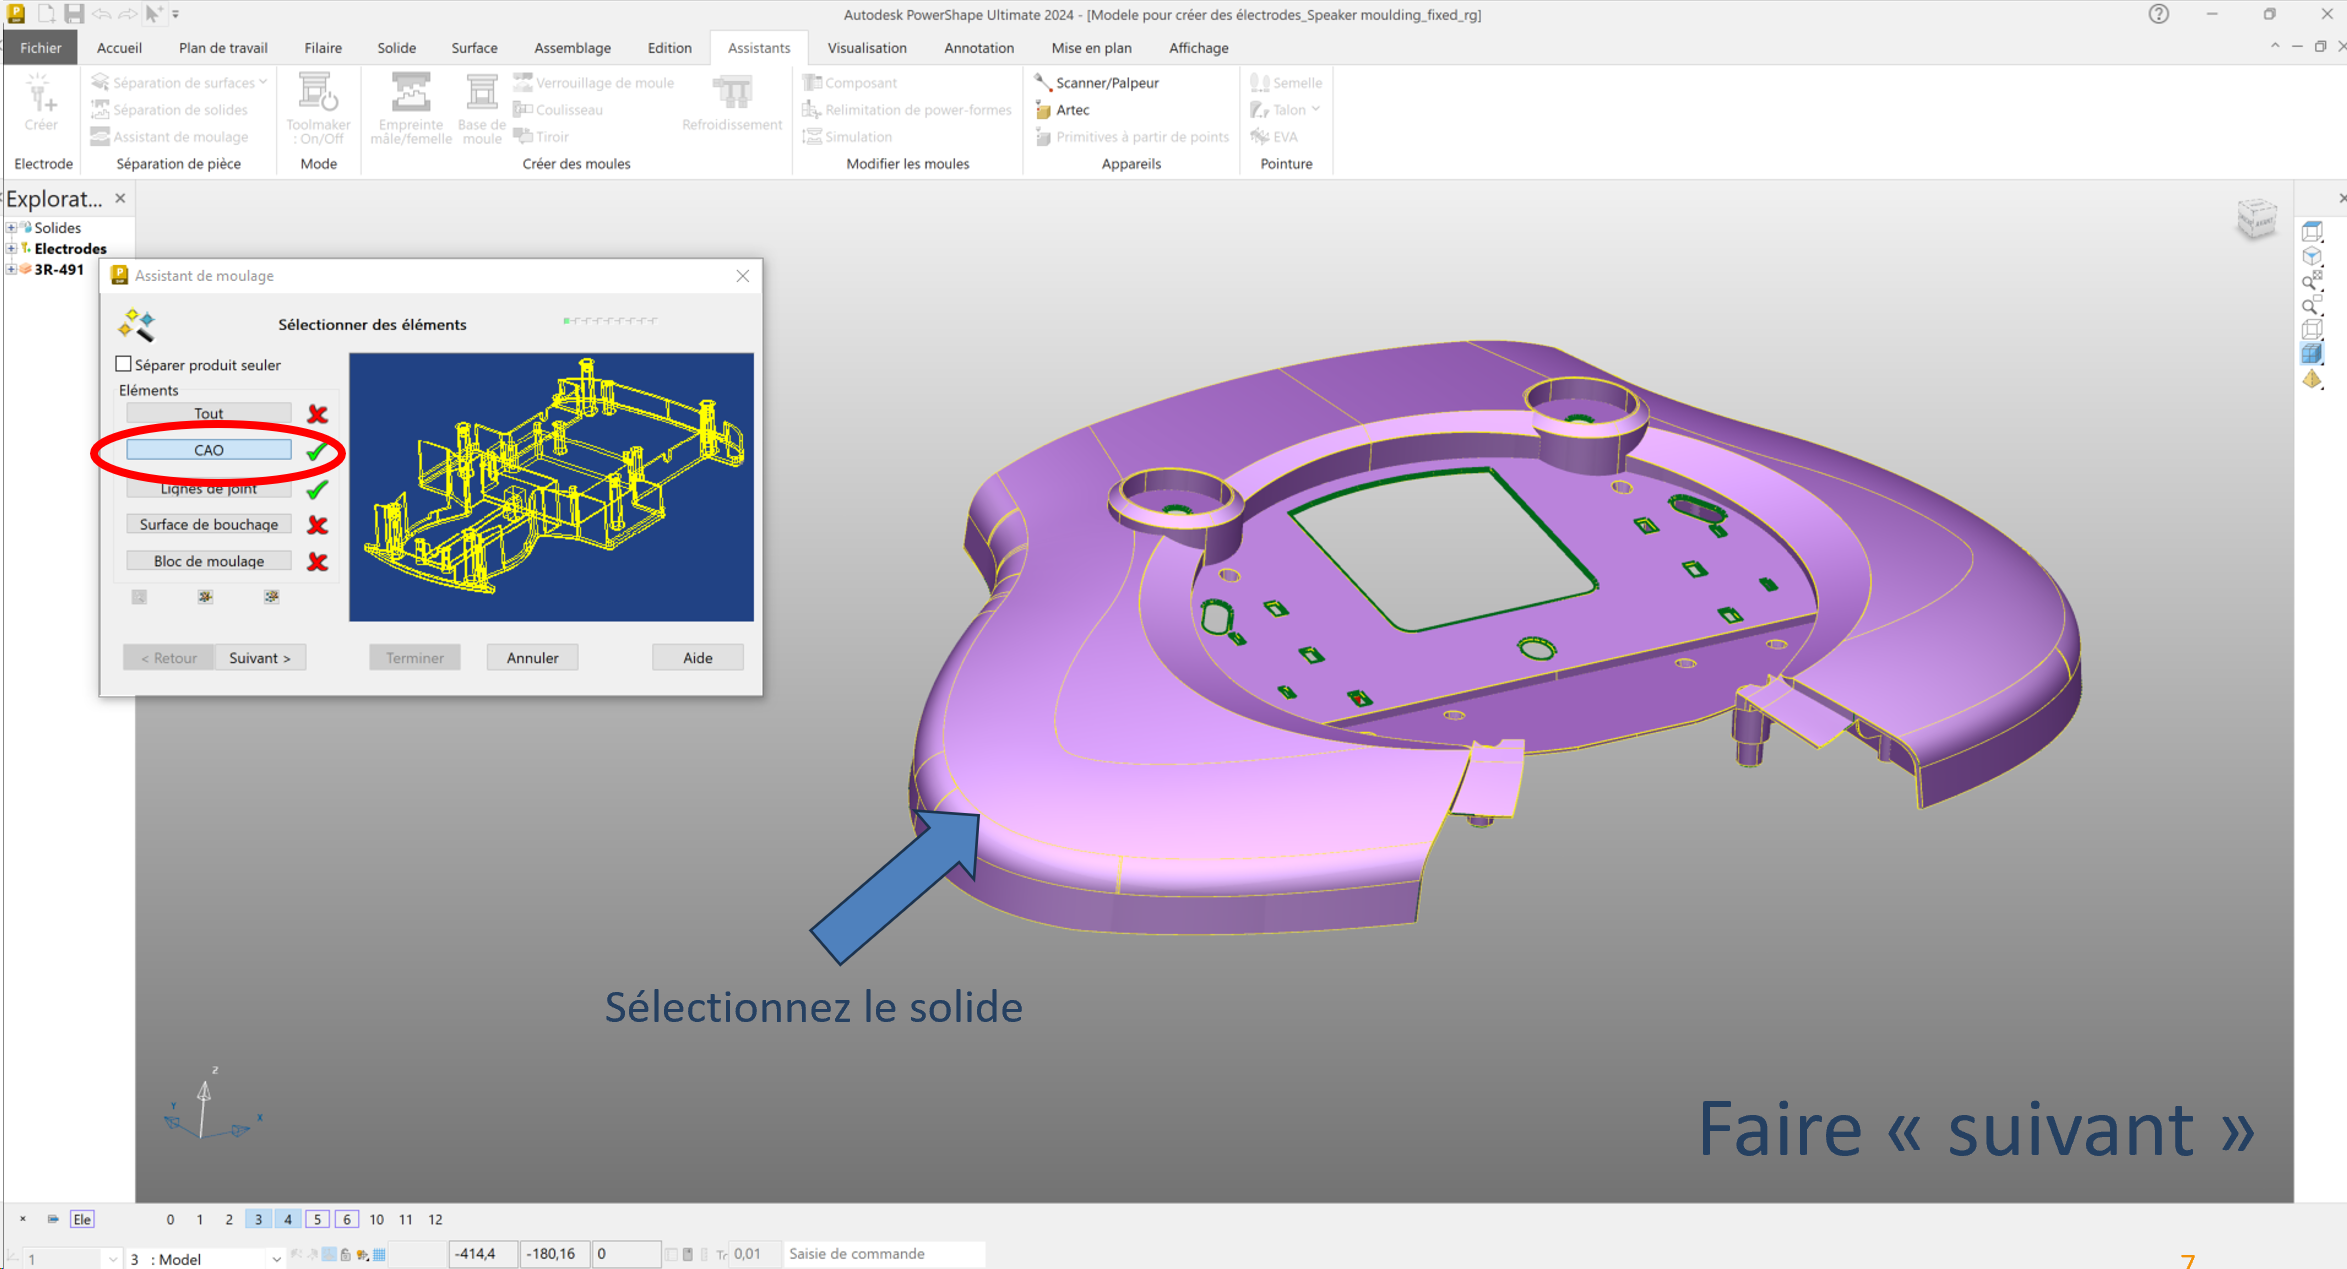Click the Bloc de moulage button
This screenshot has width=2347, height=1269.
pyautogui.click(x=209, y=561)
